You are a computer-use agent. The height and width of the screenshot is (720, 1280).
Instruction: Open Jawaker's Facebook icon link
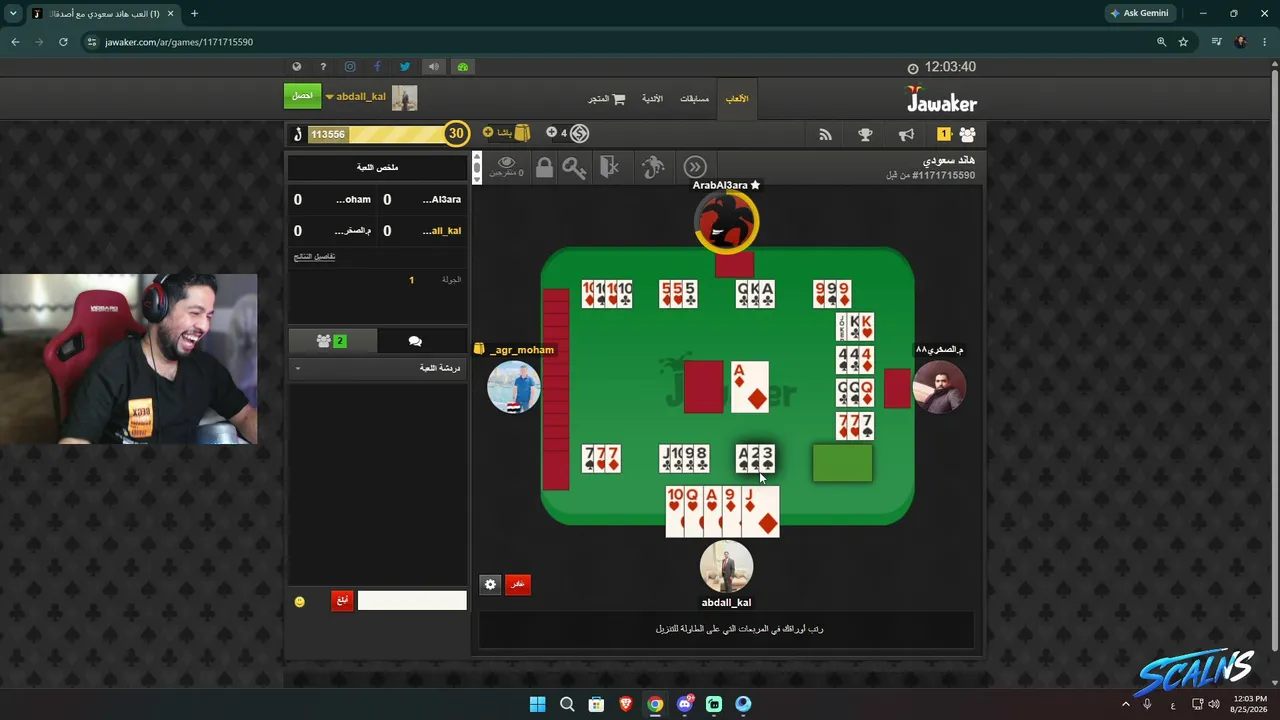coord(377,67)
